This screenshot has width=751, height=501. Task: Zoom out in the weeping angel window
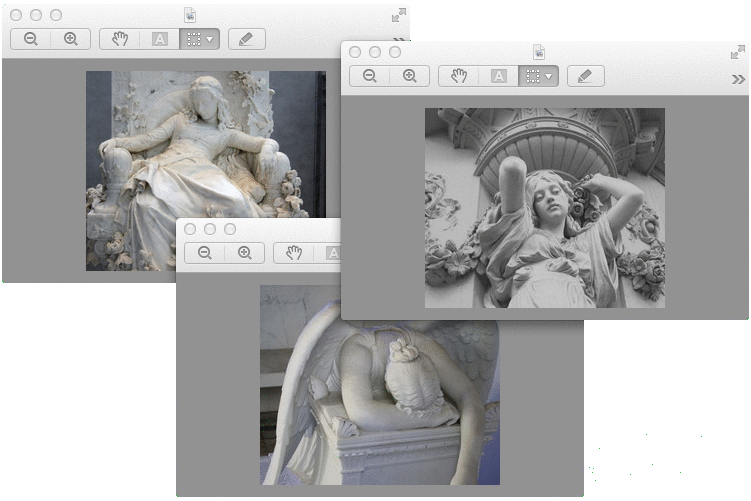205,253
